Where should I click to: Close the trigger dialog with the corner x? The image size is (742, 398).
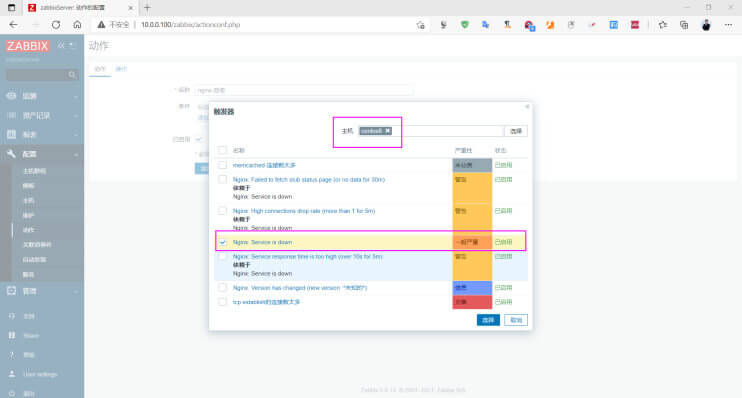(x=527, y=106)
